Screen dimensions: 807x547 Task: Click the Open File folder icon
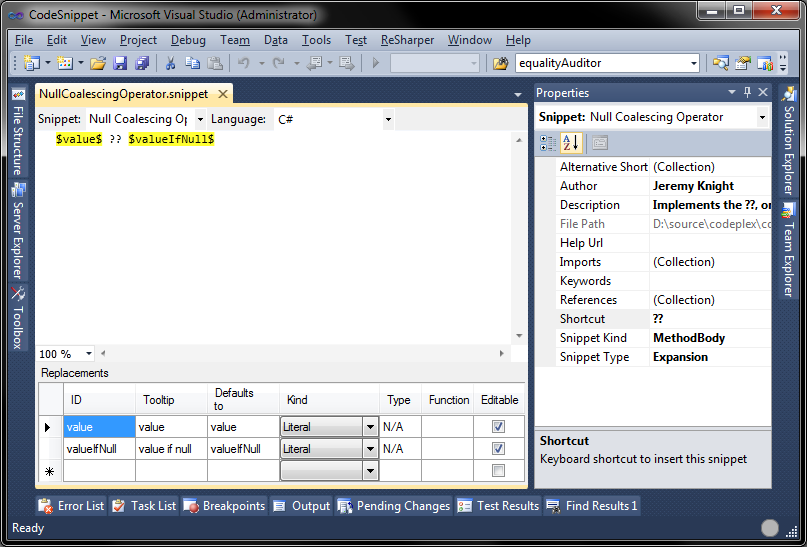(x=98, y=63)
